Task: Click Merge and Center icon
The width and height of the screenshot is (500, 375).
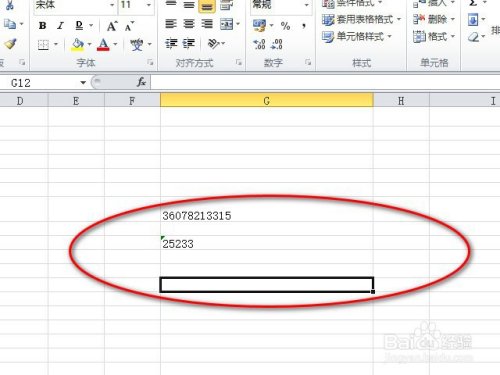Action: [x=227, y=24]
